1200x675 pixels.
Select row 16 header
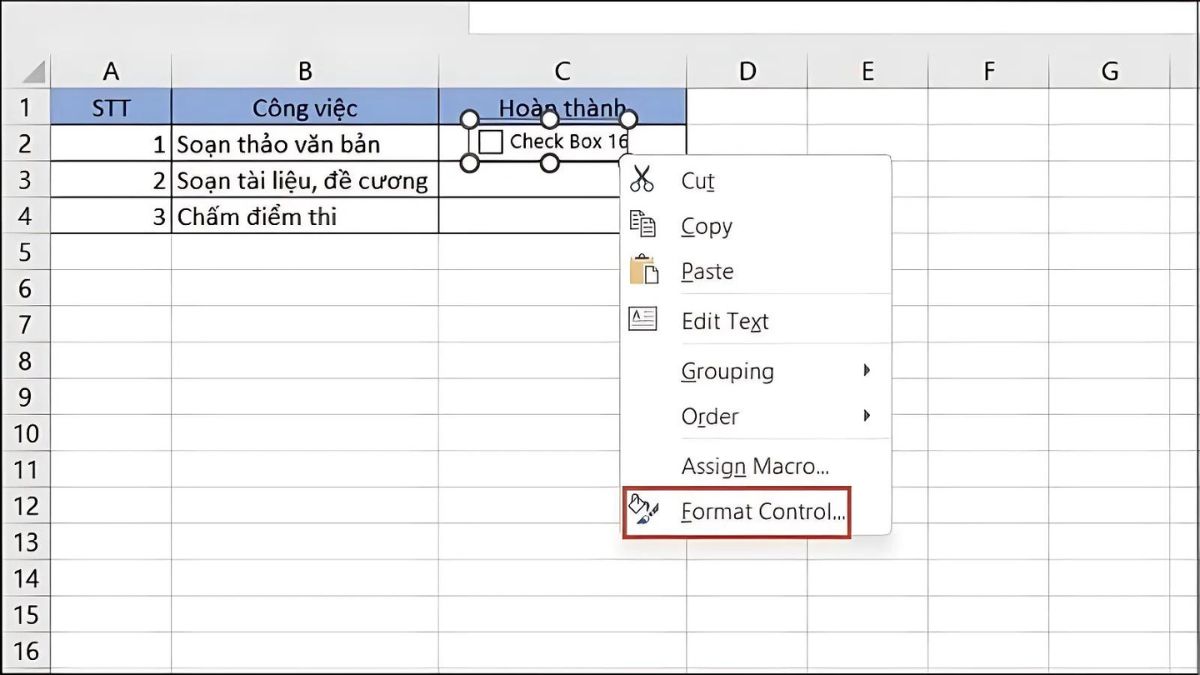coord(25,651)
